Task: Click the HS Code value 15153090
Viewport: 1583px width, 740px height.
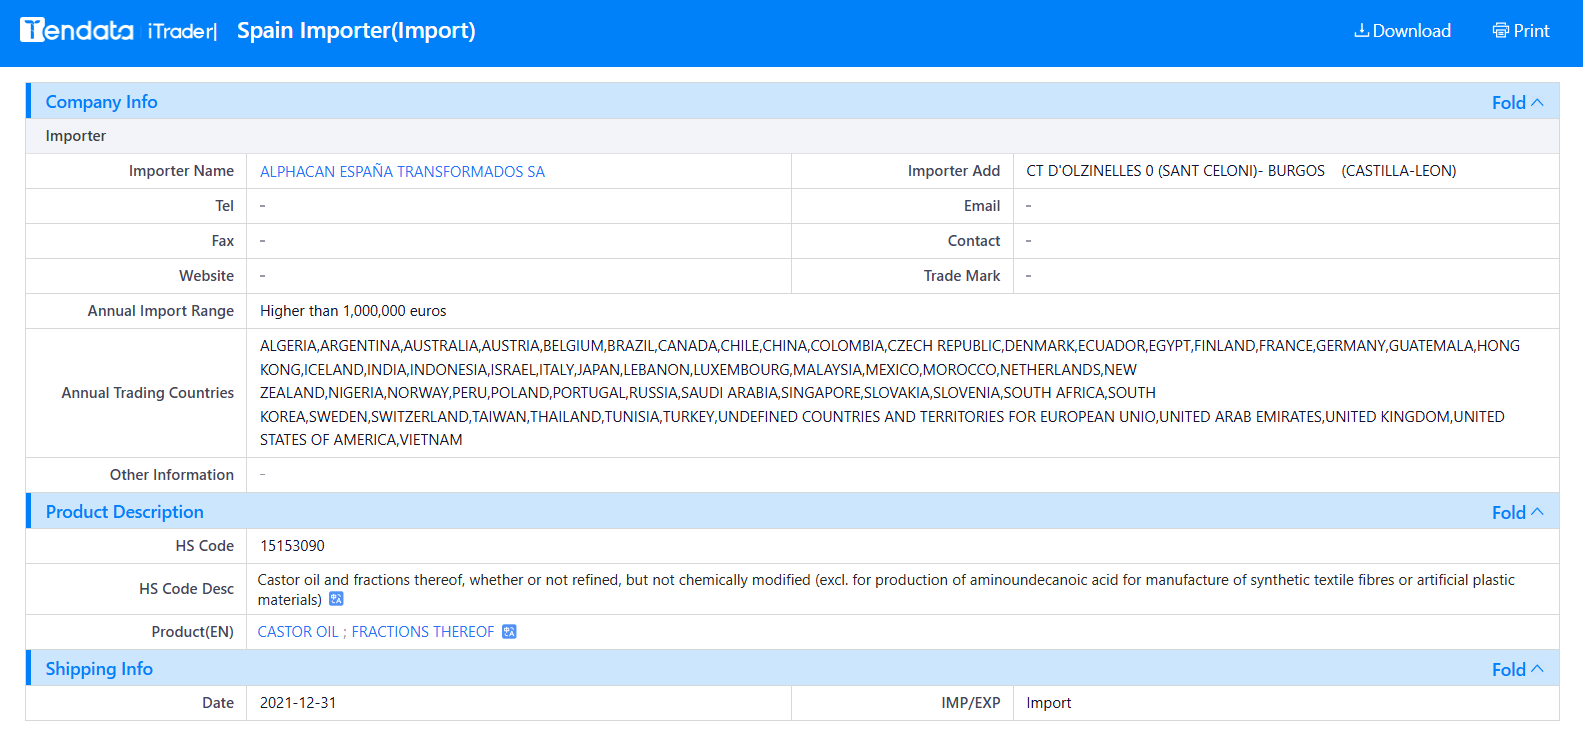Action: tap(292, 546)
